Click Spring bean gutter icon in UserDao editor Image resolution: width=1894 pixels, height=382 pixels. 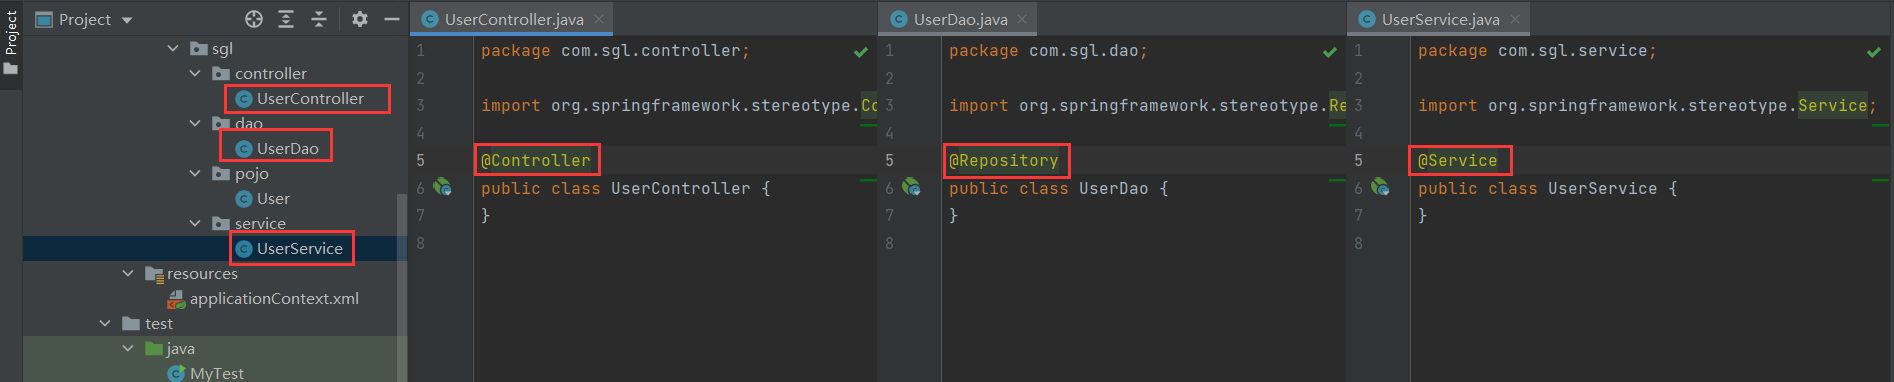pyautogui.click(x=911, y=187)
